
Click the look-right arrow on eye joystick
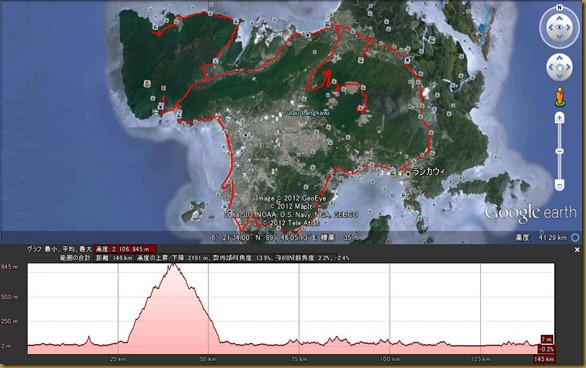[x=568, y=27]
